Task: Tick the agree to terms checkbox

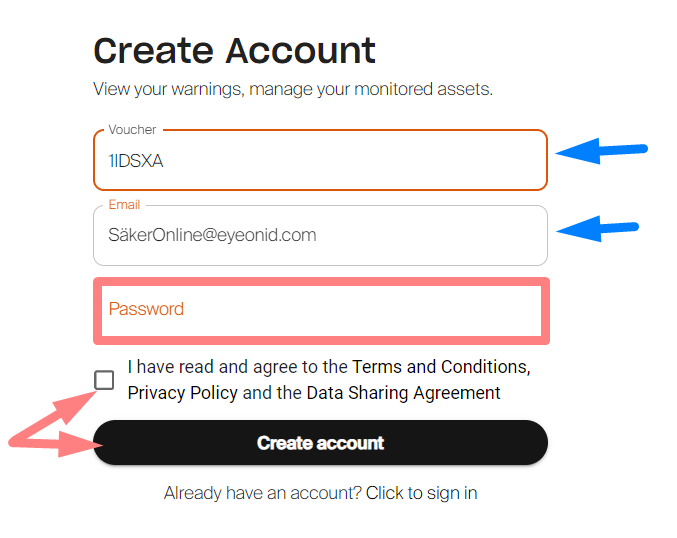Action: coord(104,380)
